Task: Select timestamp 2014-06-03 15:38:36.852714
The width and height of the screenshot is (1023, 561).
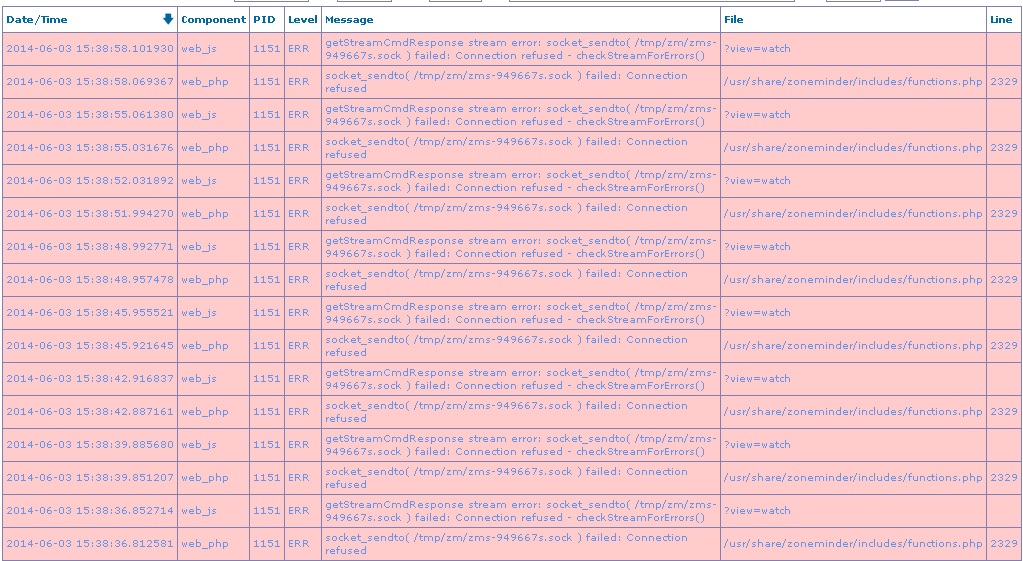Action: click(90, 510)
